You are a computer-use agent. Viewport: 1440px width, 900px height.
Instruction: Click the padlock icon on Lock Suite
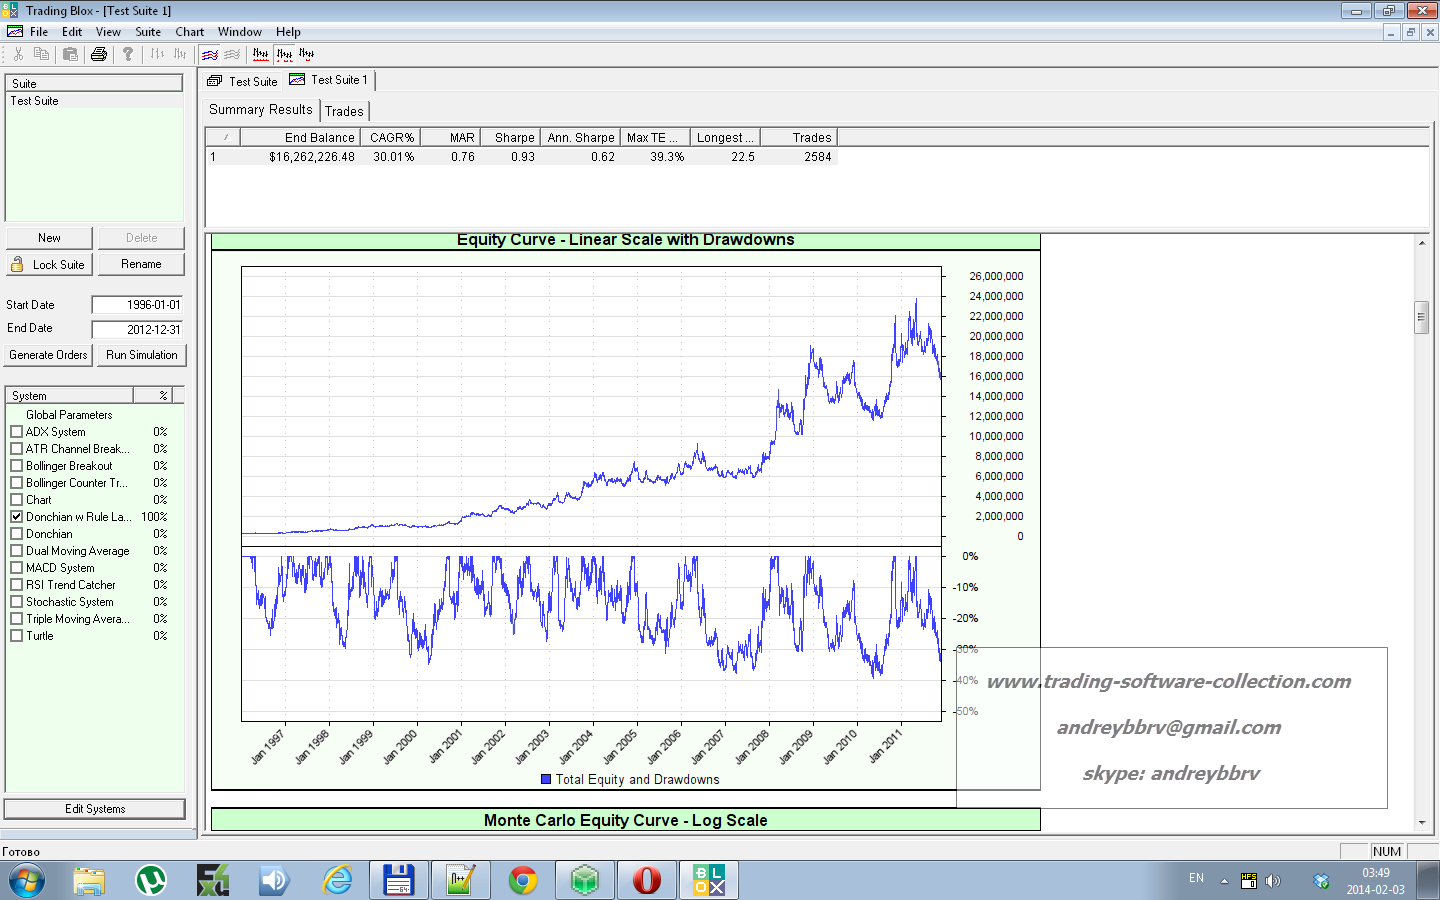pyautogui.click(x=17, y=264)
